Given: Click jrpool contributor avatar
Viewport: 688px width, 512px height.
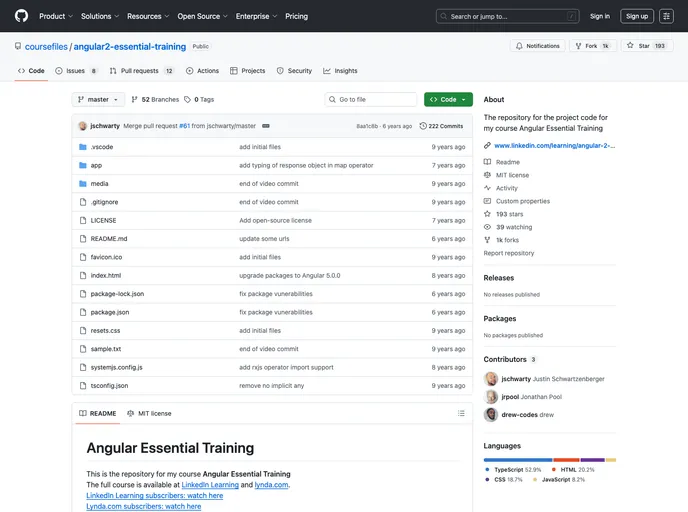Looking at the screenshot, I should (x=491, y=397).
